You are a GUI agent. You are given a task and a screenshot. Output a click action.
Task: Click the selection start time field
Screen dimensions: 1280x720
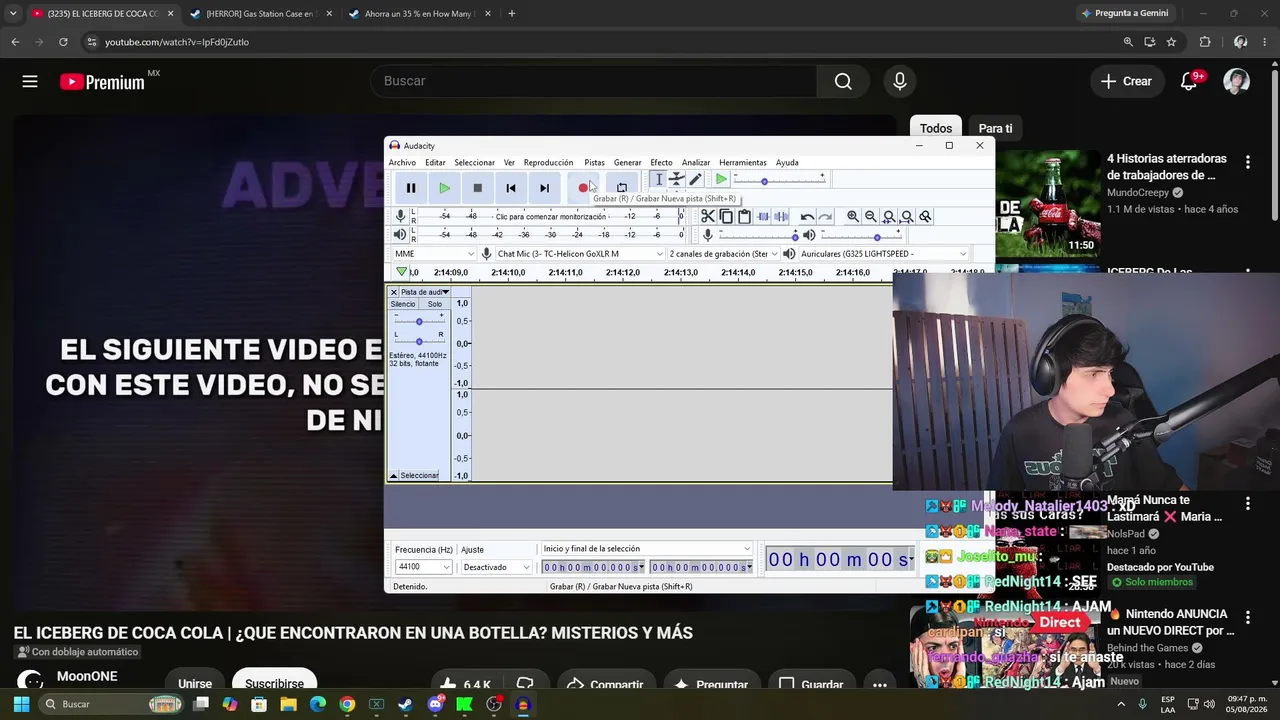click(593, 567)
